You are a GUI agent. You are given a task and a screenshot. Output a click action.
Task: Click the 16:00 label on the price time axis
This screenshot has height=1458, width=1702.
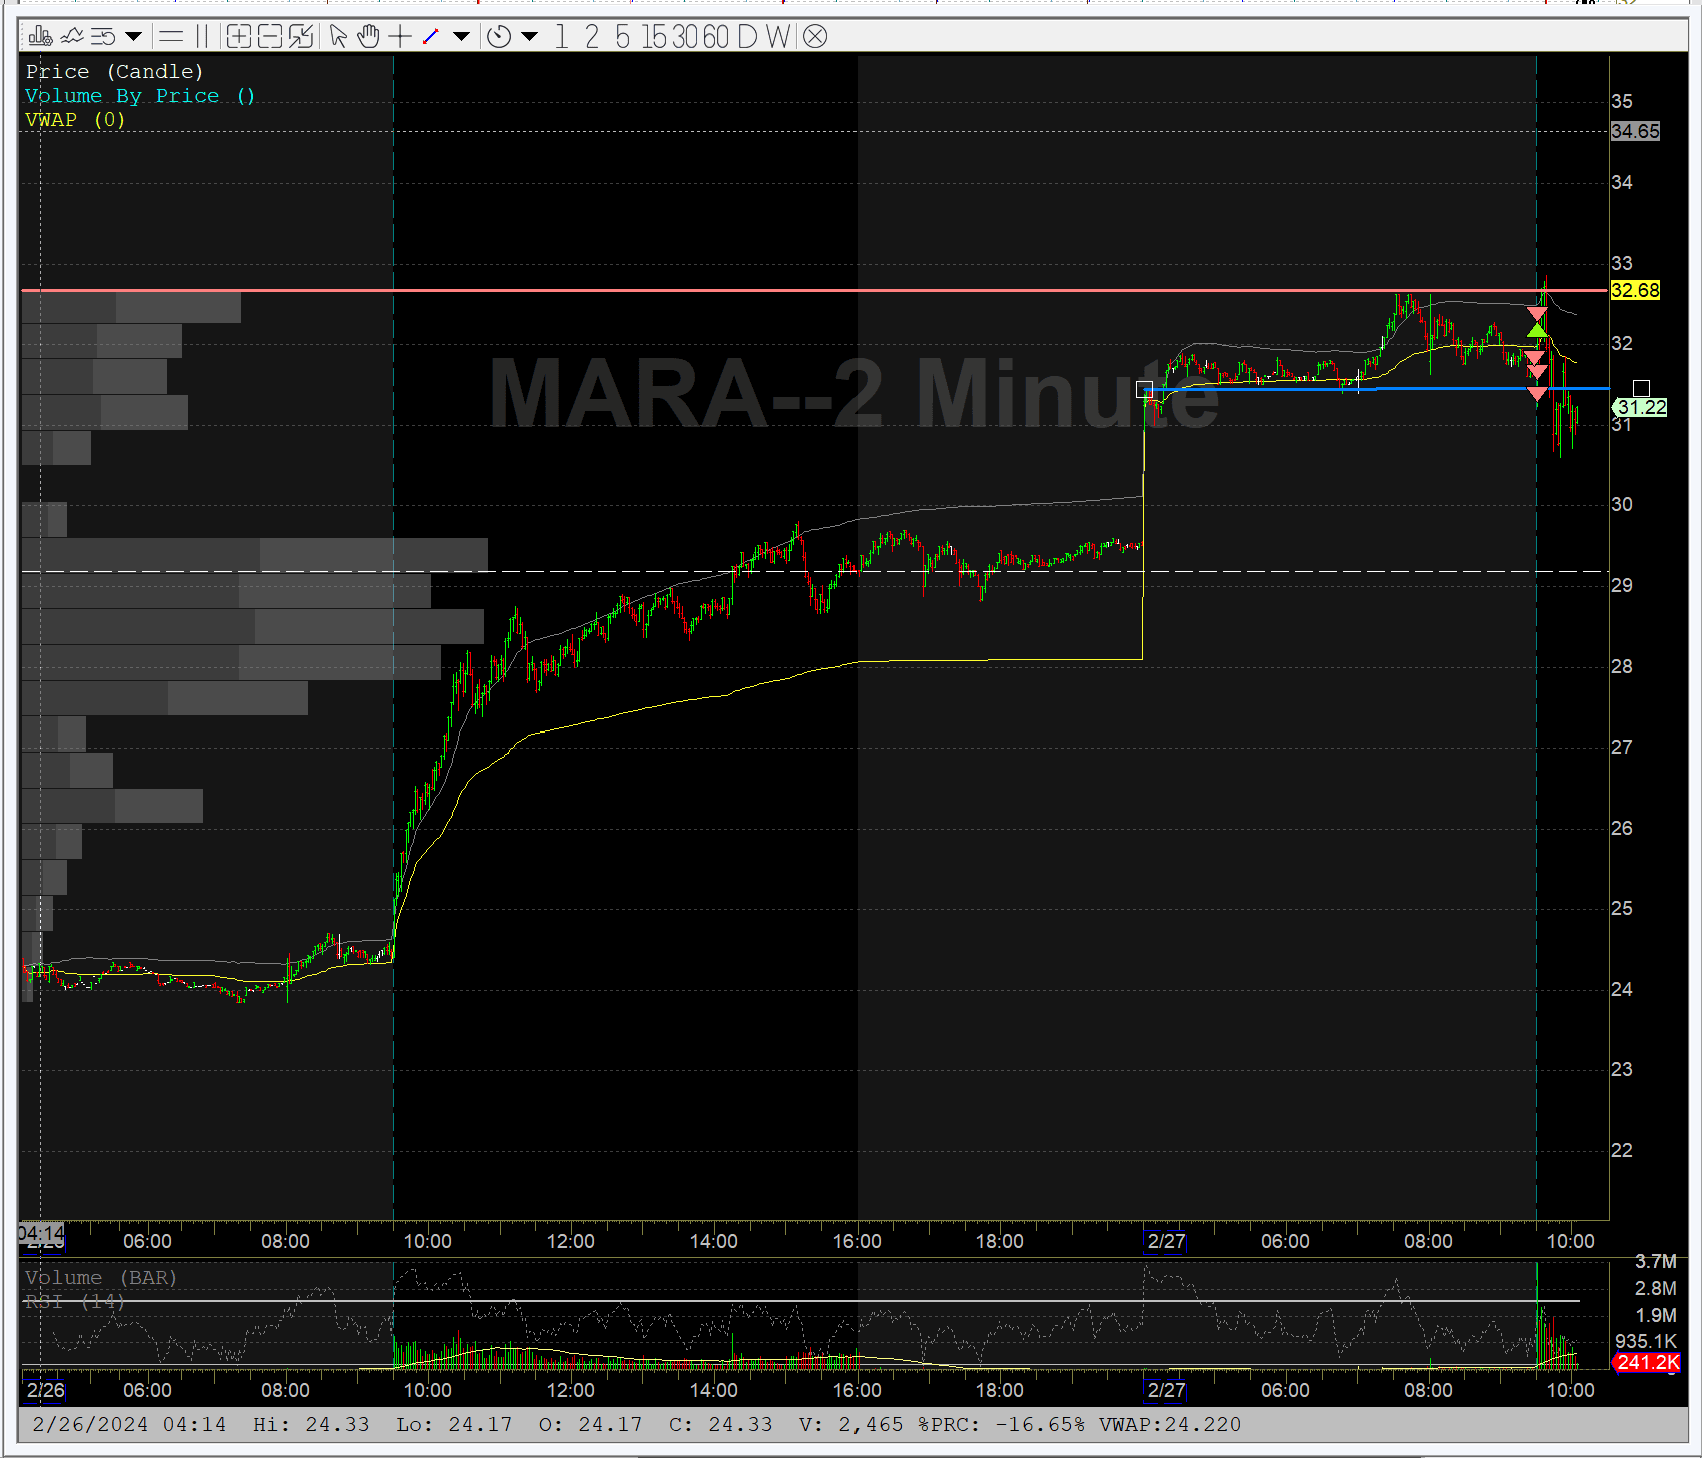pos(857,1241)
